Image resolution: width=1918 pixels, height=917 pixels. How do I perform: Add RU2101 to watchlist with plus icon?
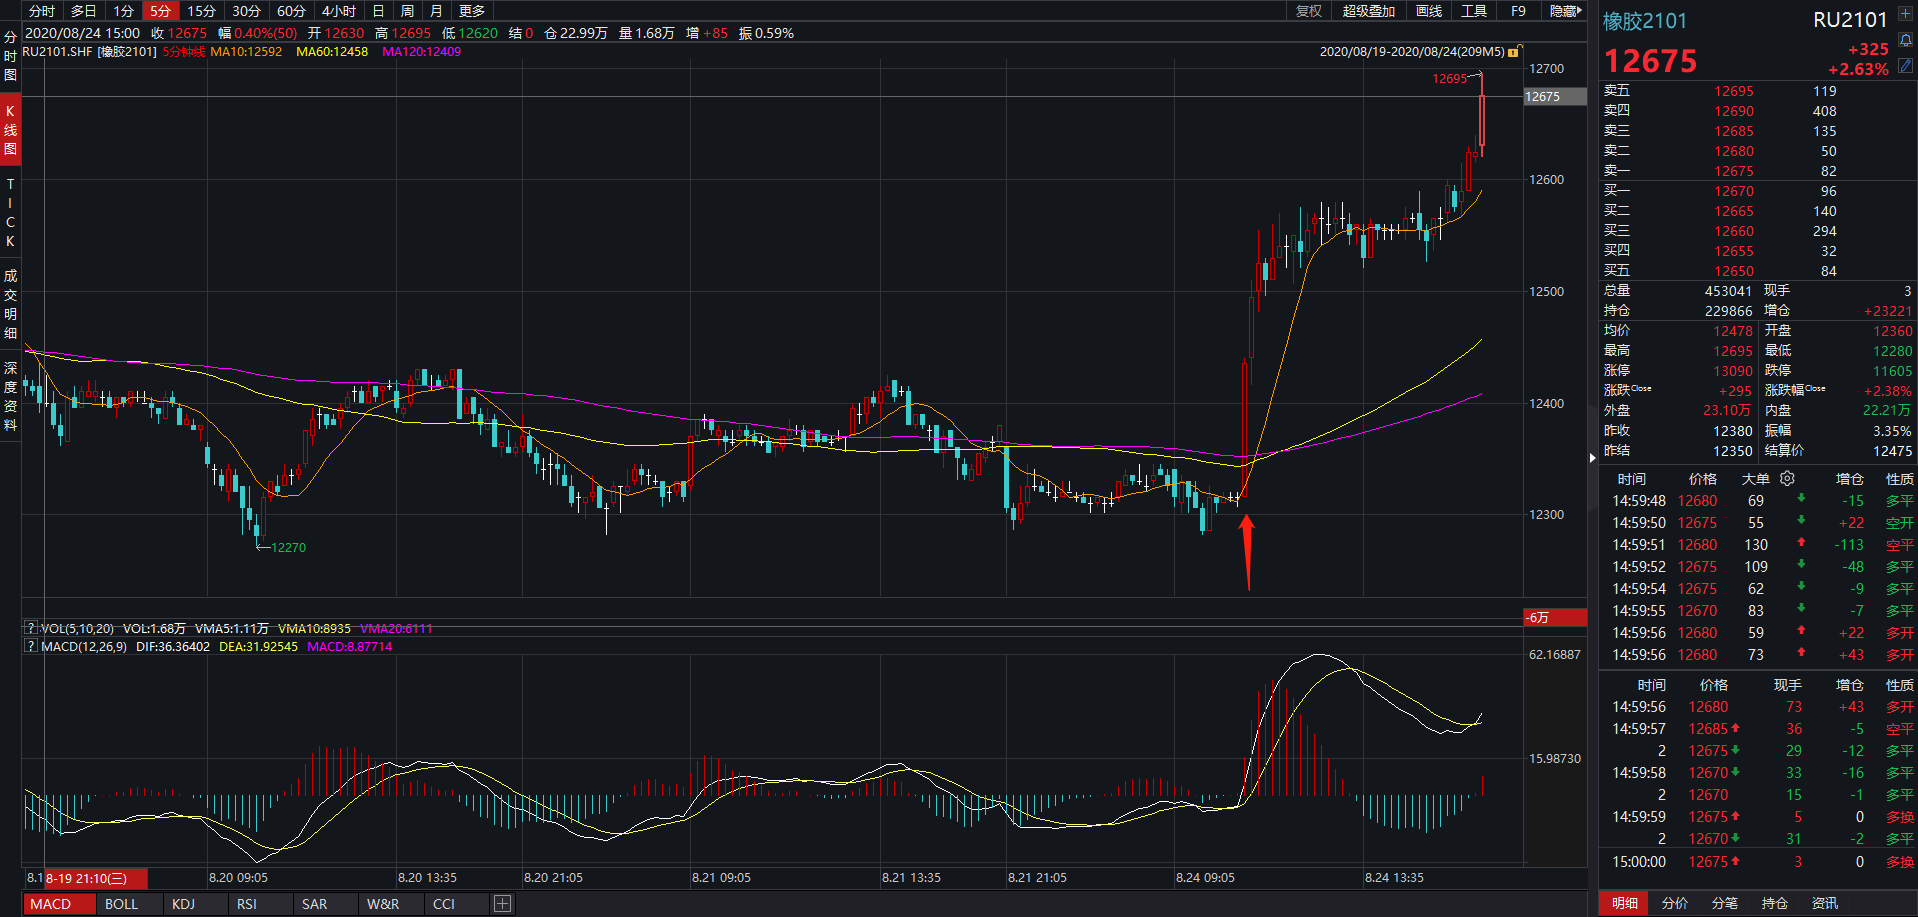click(1905, 15)
